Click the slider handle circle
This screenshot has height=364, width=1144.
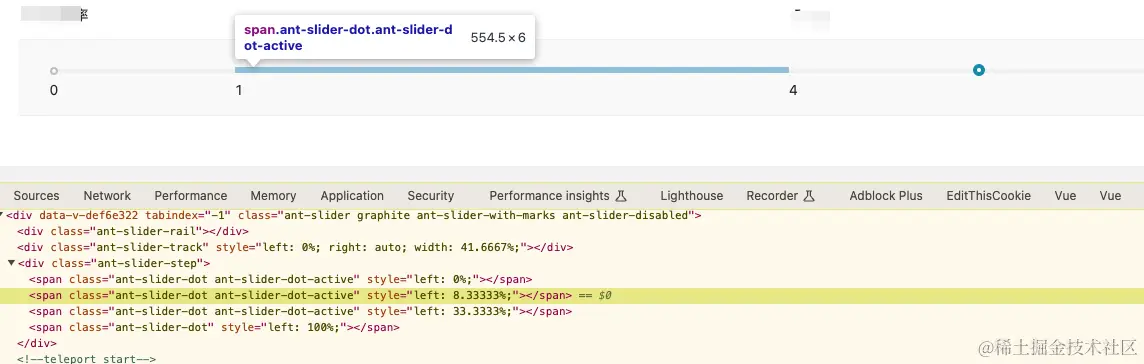tap(979, 70)
